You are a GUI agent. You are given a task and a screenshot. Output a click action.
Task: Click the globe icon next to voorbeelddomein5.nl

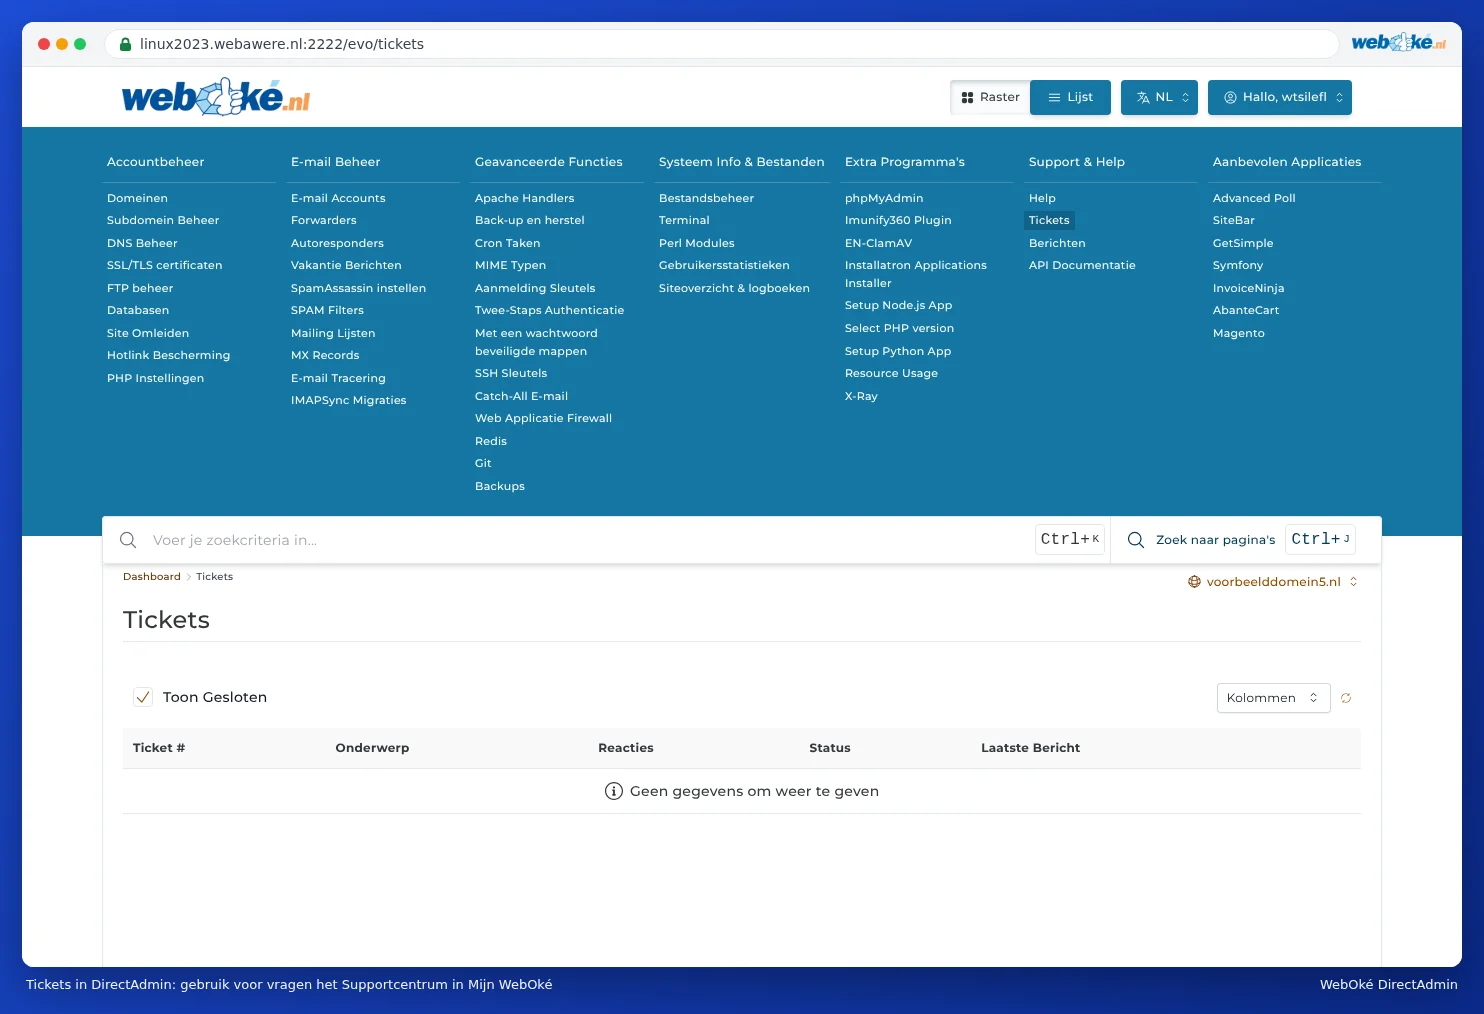pos(1194,582)
